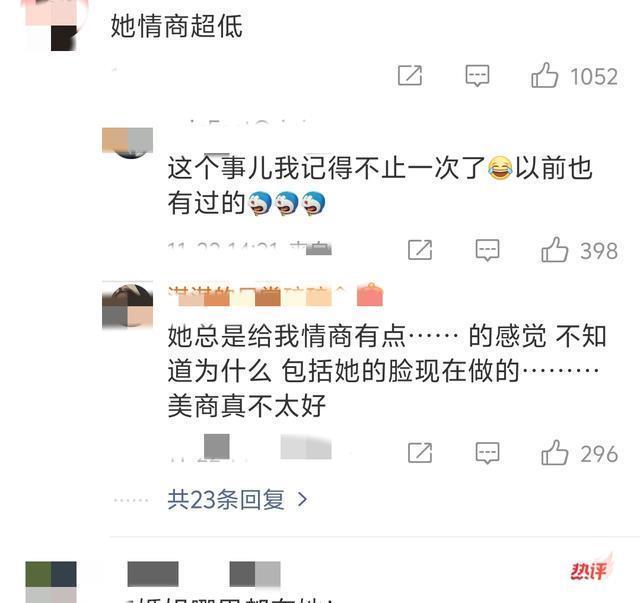Open the avatar of the 她情商超低 commenter

[x=51, y=24]
